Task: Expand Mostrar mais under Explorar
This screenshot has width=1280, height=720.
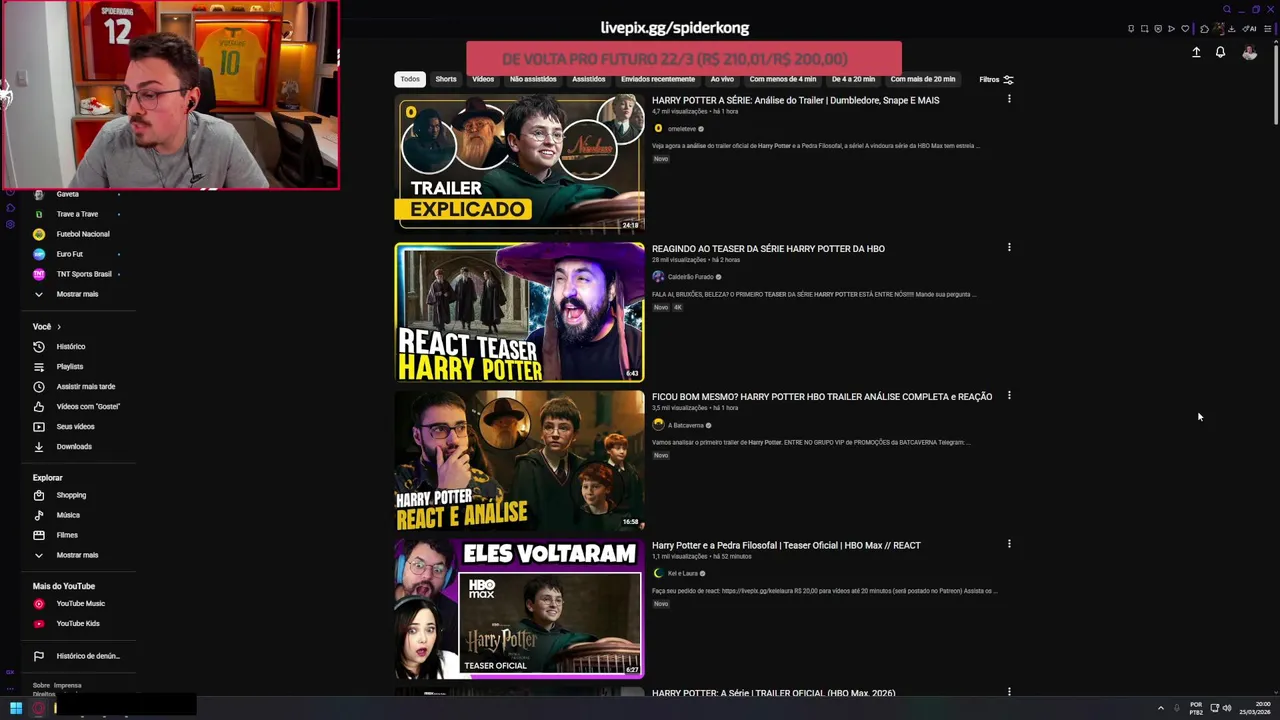Action: [76, 555]
